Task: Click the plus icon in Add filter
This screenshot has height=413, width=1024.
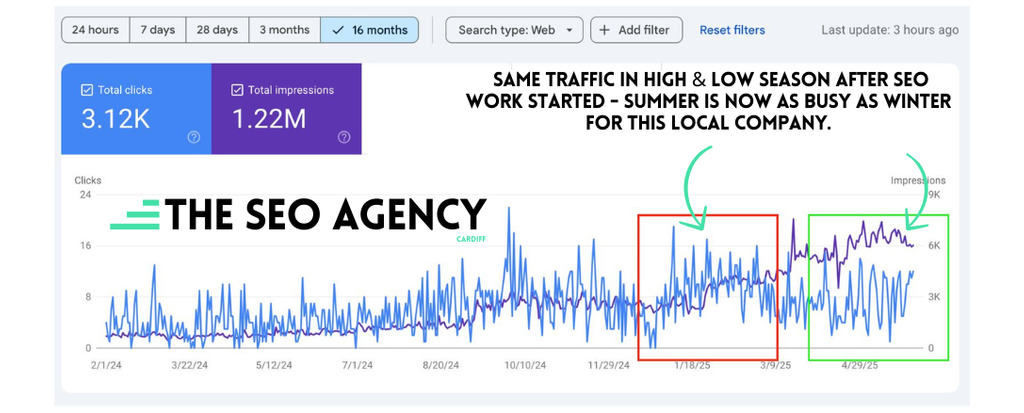Action: tap(605, 30)
